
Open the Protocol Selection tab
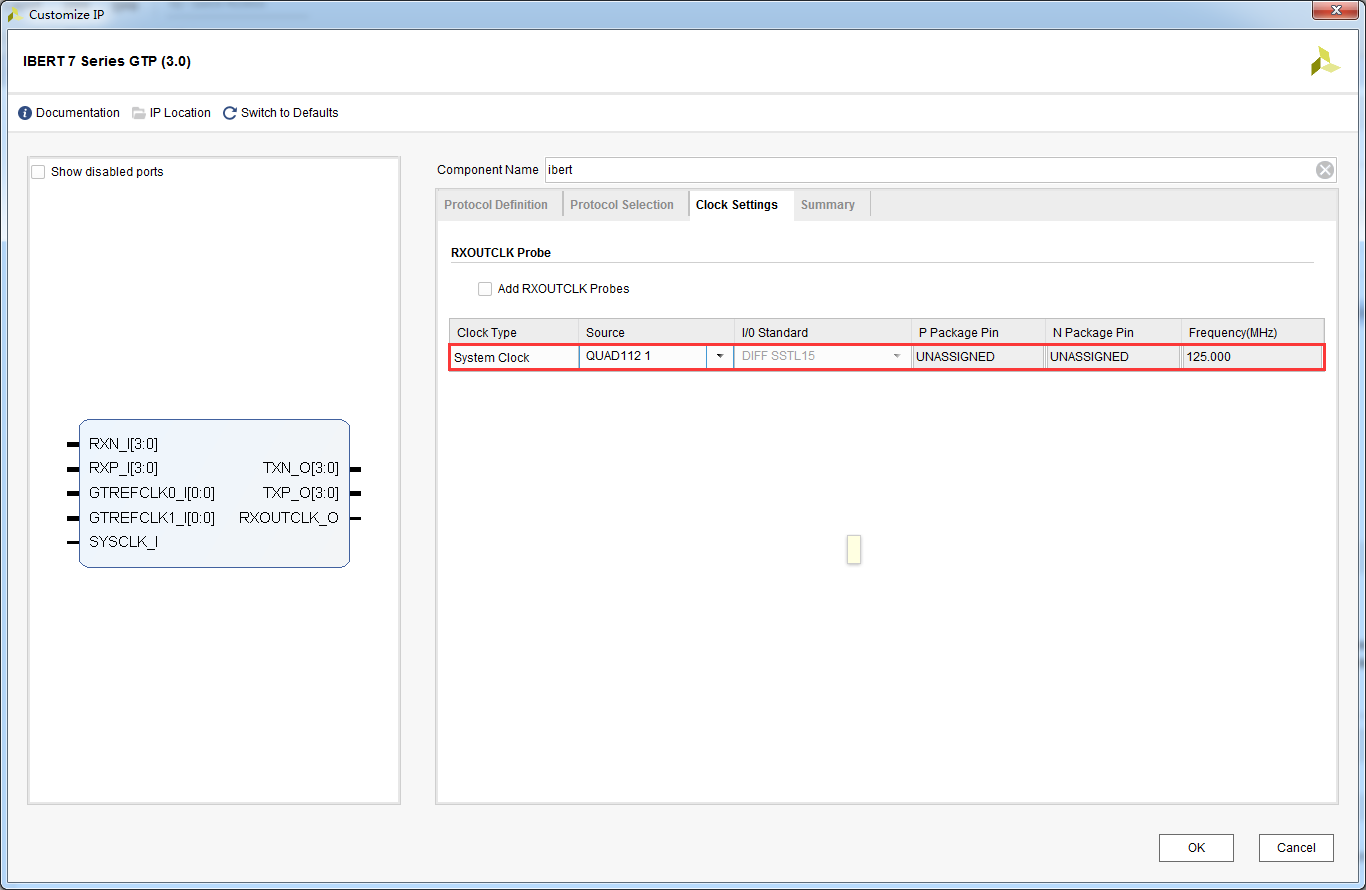click(622, 205)
